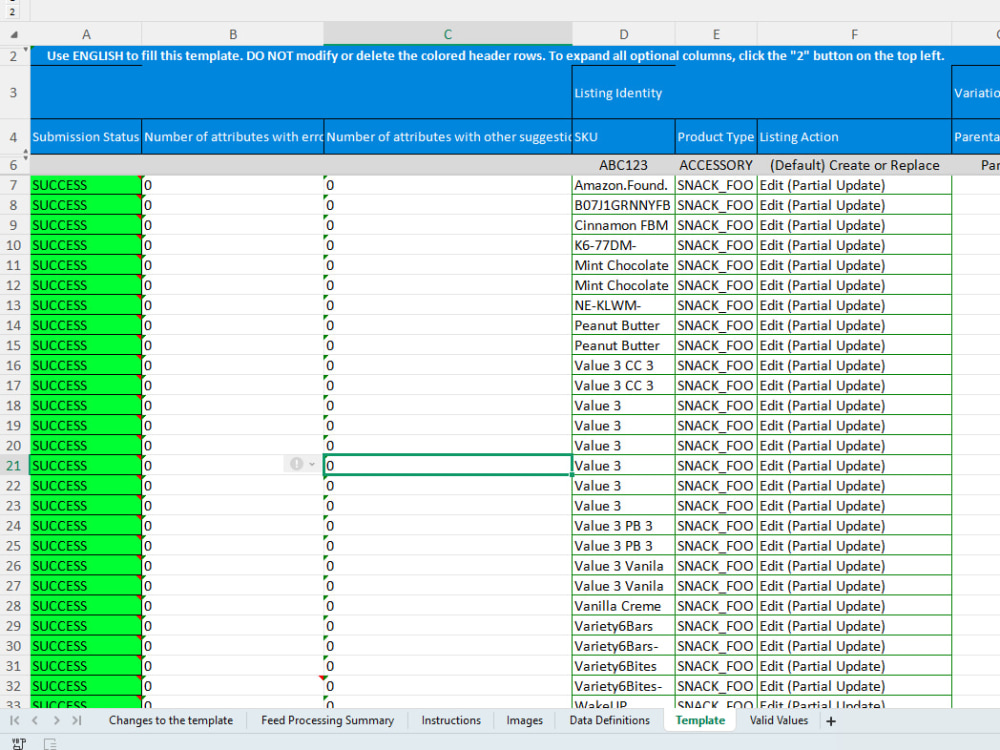Select column B header
Image resolution: width=1000 pixels, height=750 pixels.
coord(233,34)
